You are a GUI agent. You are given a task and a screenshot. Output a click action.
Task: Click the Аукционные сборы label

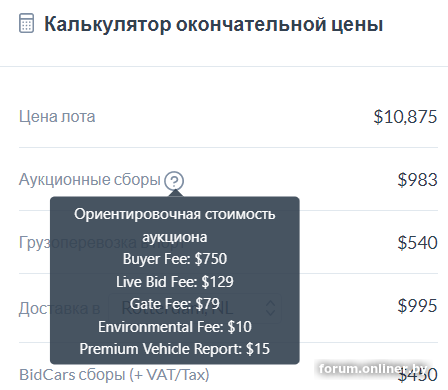click(90, 180)
